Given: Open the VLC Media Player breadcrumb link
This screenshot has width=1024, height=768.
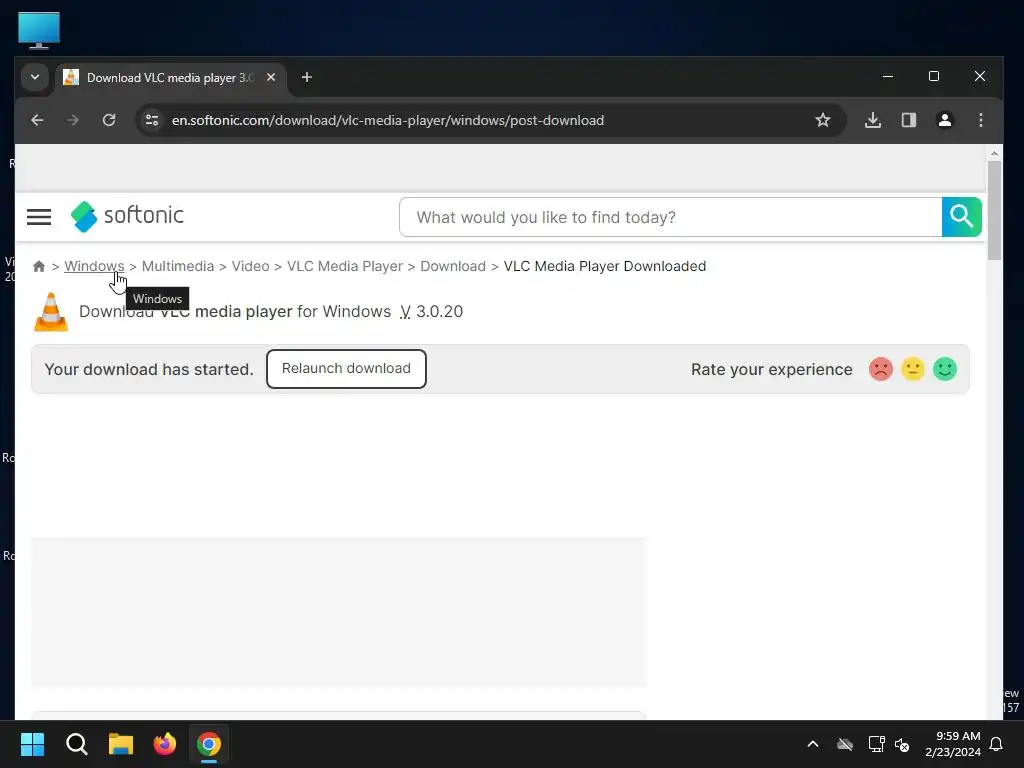Looking at the screenshot, I should (x=345, y=266).
